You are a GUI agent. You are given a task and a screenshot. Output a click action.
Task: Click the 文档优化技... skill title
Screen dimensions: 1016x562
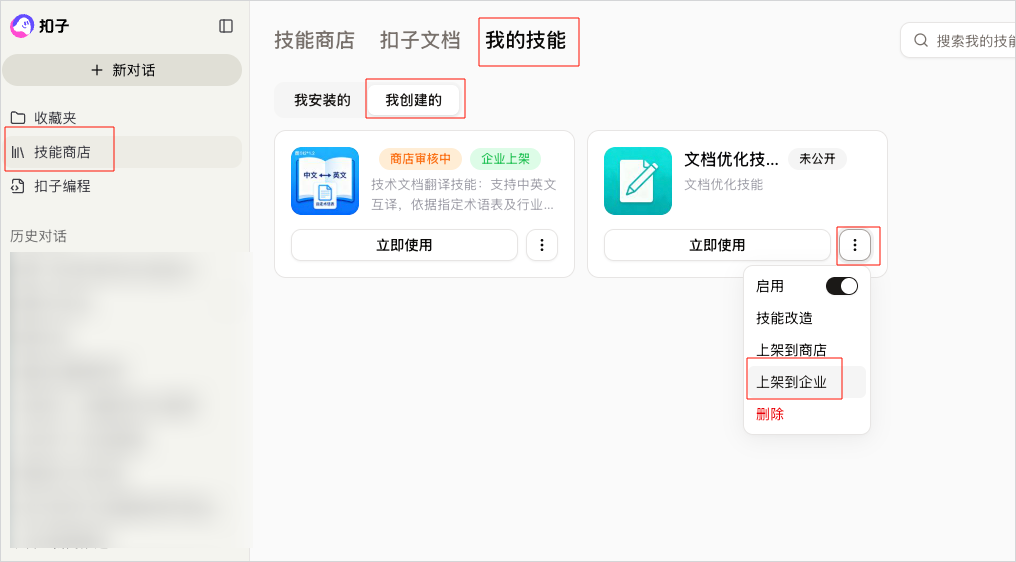(732, 159)
